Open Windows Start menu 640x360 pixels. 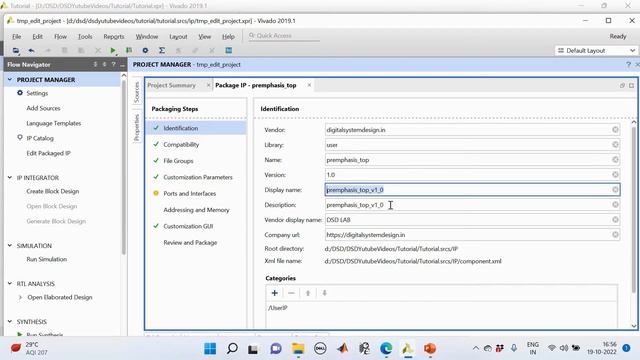click(210, 349)
